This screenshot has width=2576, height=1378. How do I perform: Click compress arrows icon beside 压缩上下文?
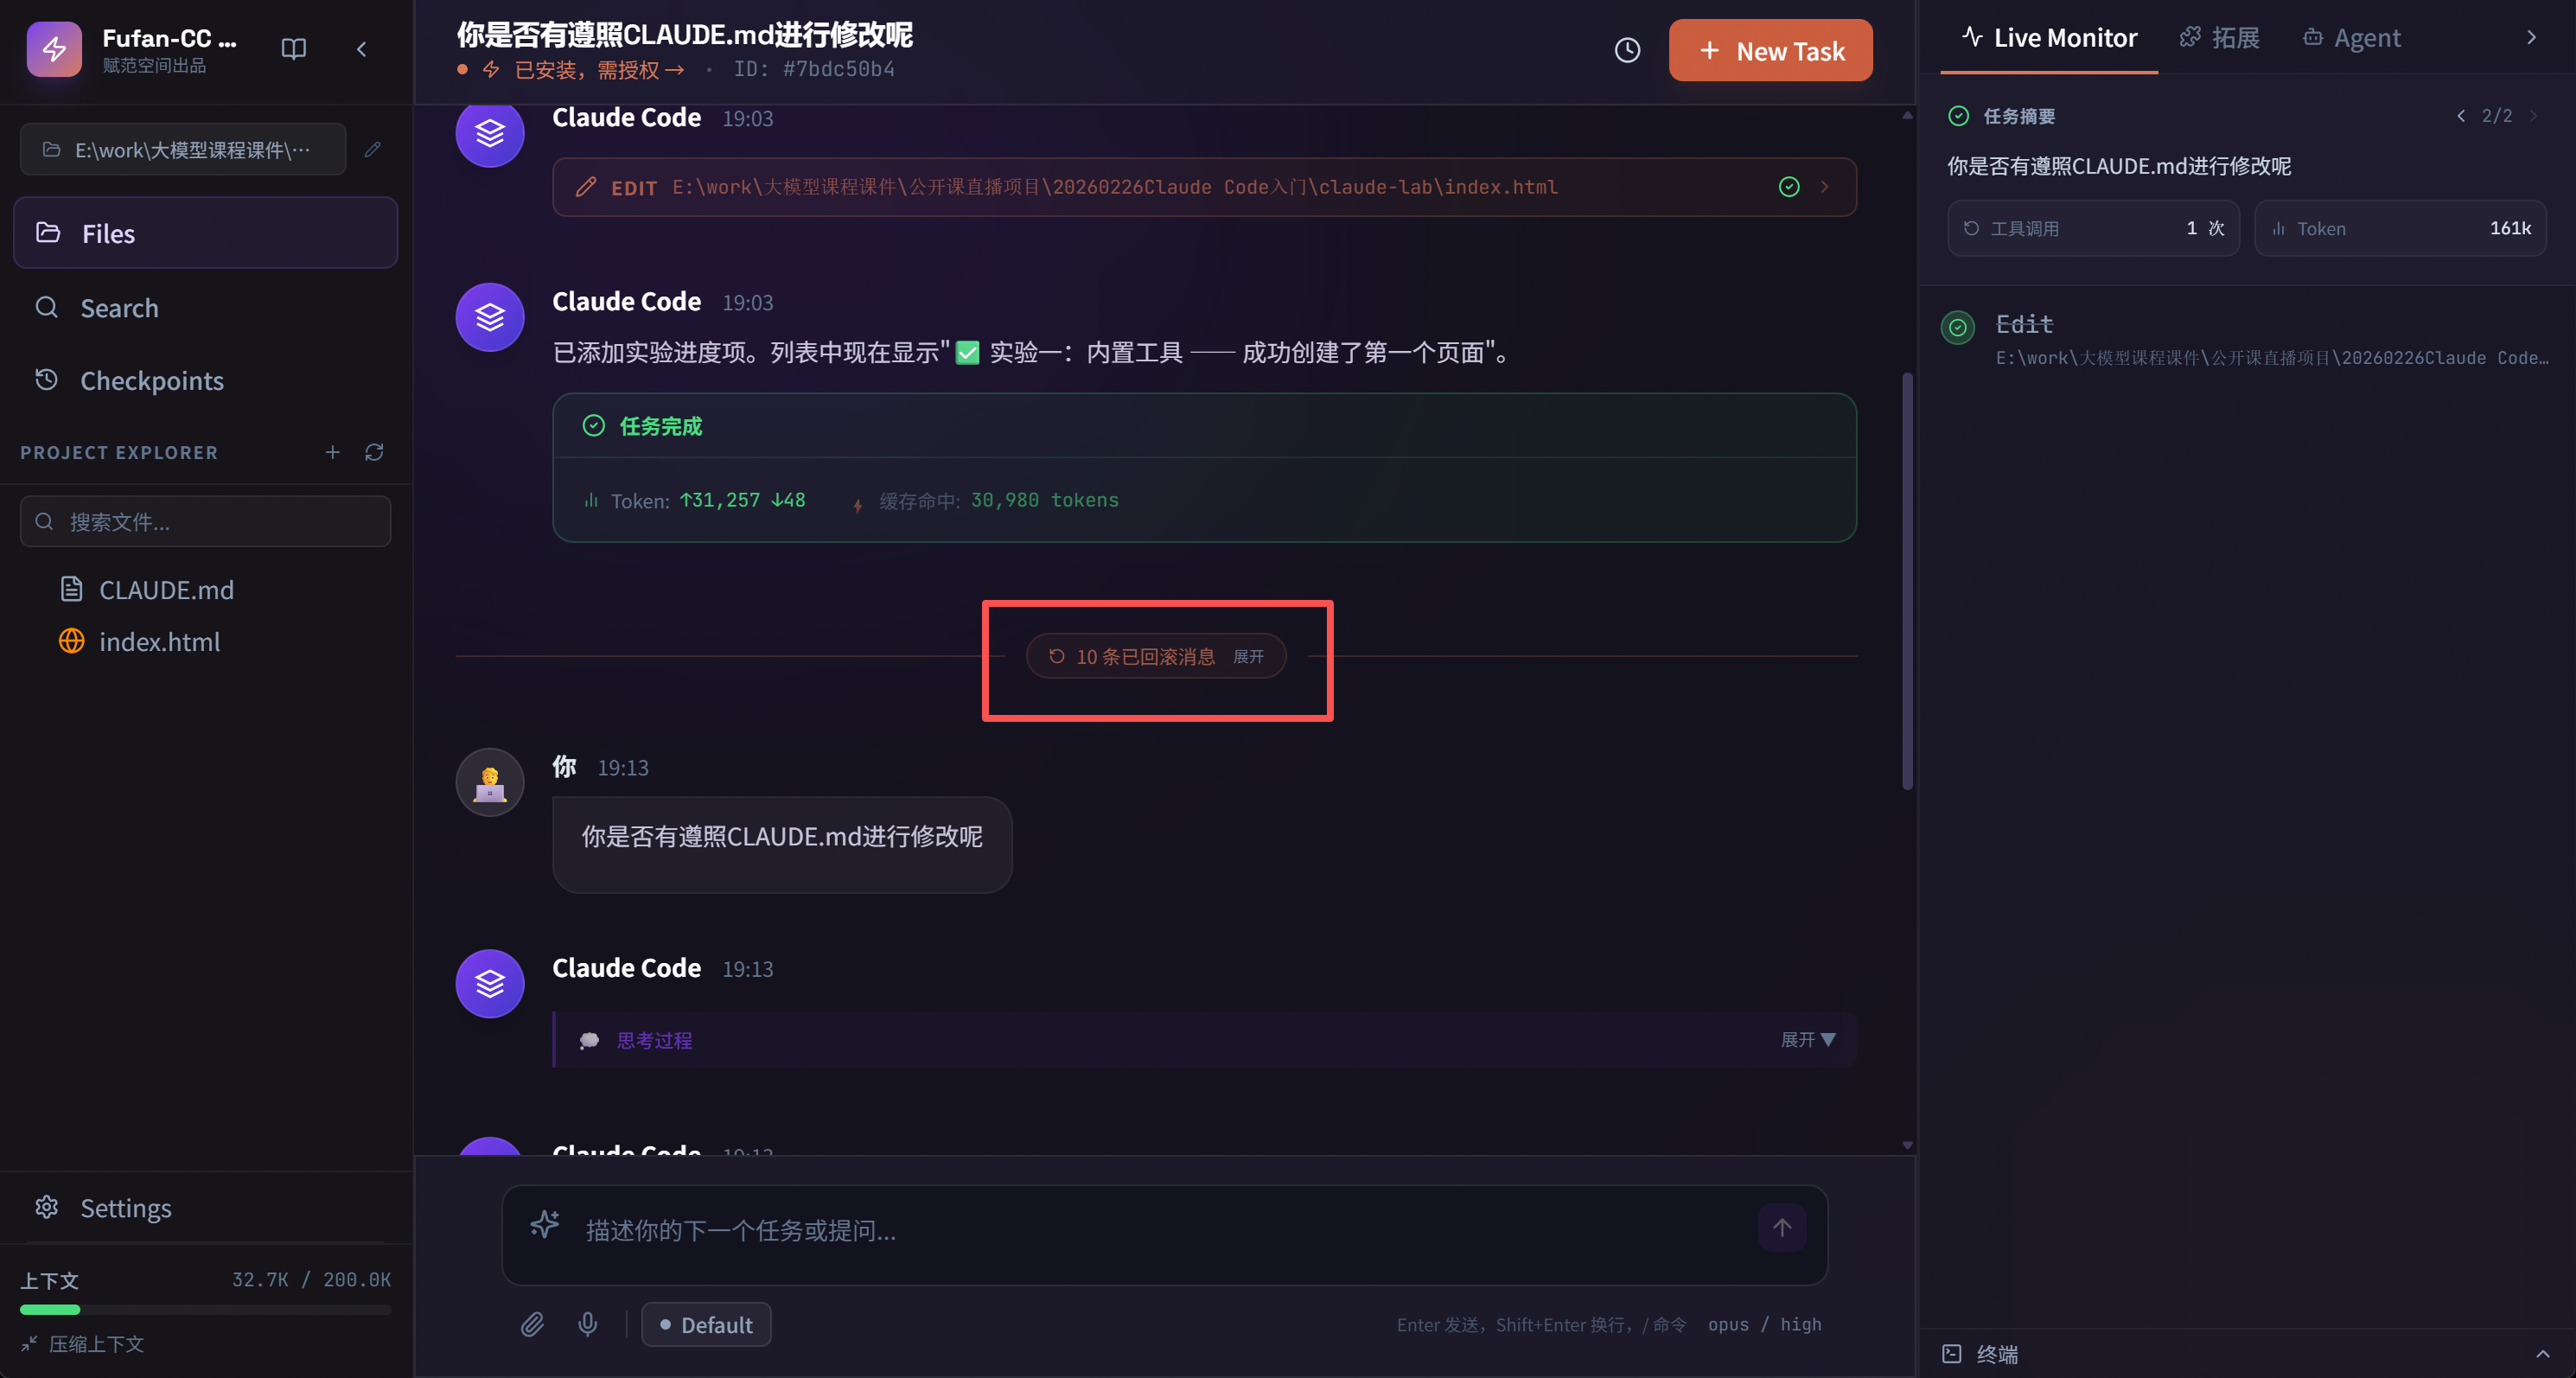coord(29,1345)
